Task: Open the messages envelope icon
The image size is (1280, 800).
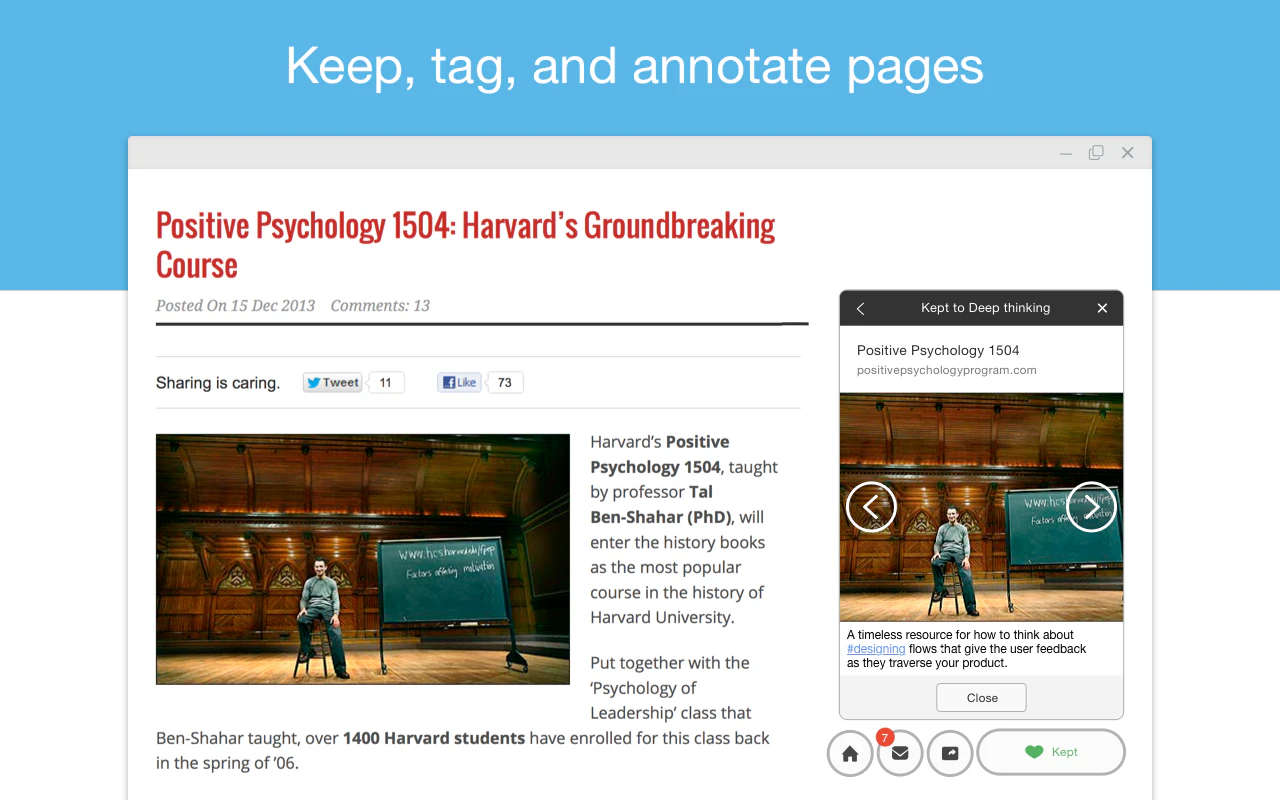Action: (900, 754)
